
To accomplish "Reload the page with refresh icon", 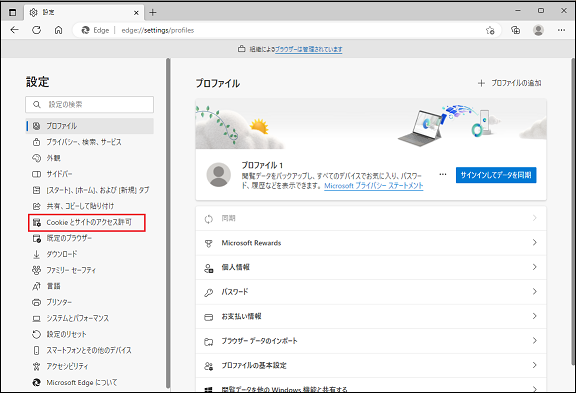I will tap(36, 30).
